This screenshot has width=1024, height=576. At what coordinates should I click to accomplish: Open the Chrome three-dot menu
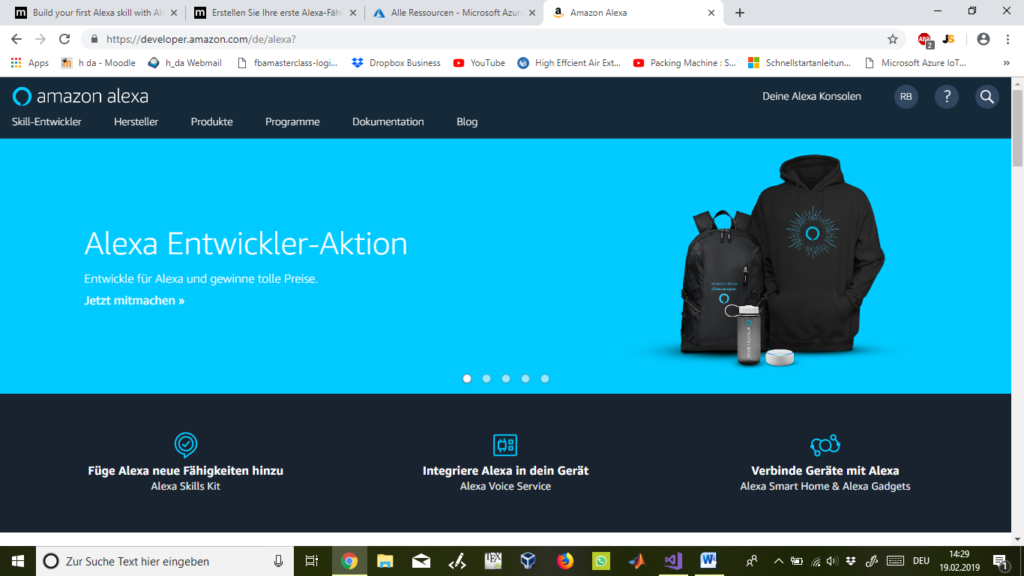(1008, 39)
